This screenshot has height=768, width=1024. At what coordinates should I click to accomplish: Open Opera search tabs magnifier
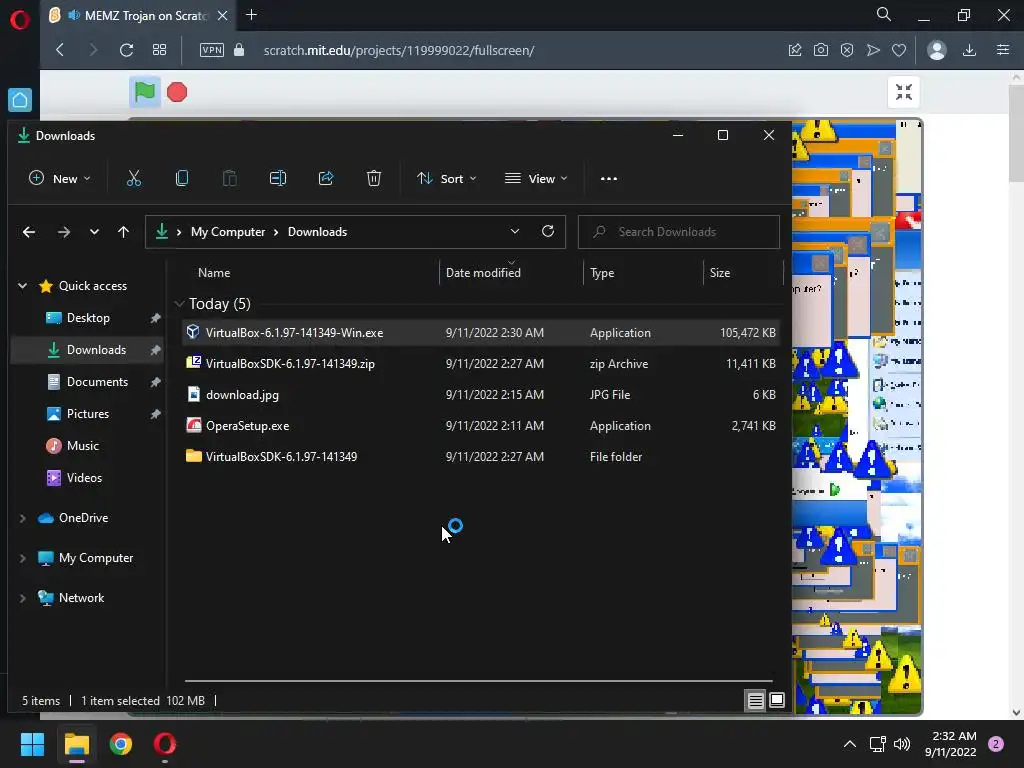[884, 14]
